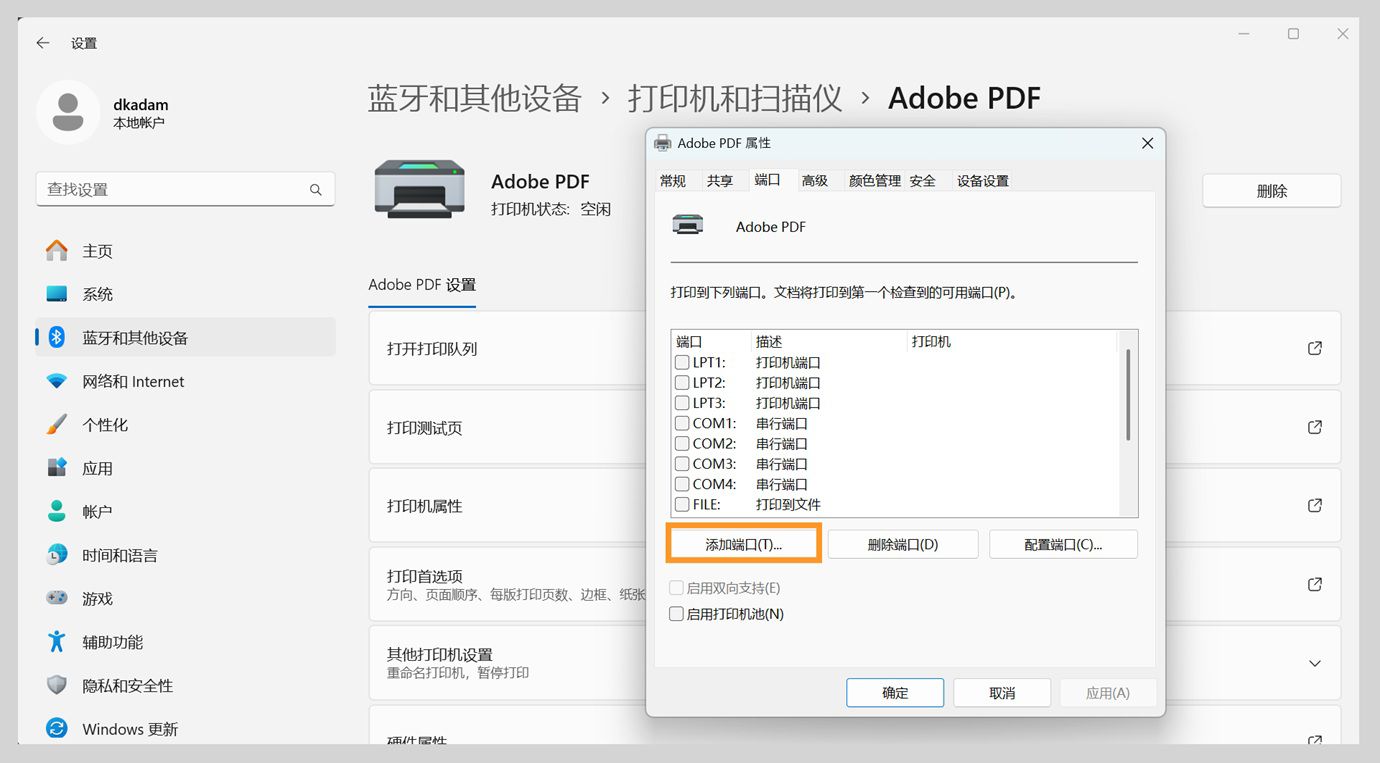Open 辅助功能 via its accessibility icon

[56, 641]
